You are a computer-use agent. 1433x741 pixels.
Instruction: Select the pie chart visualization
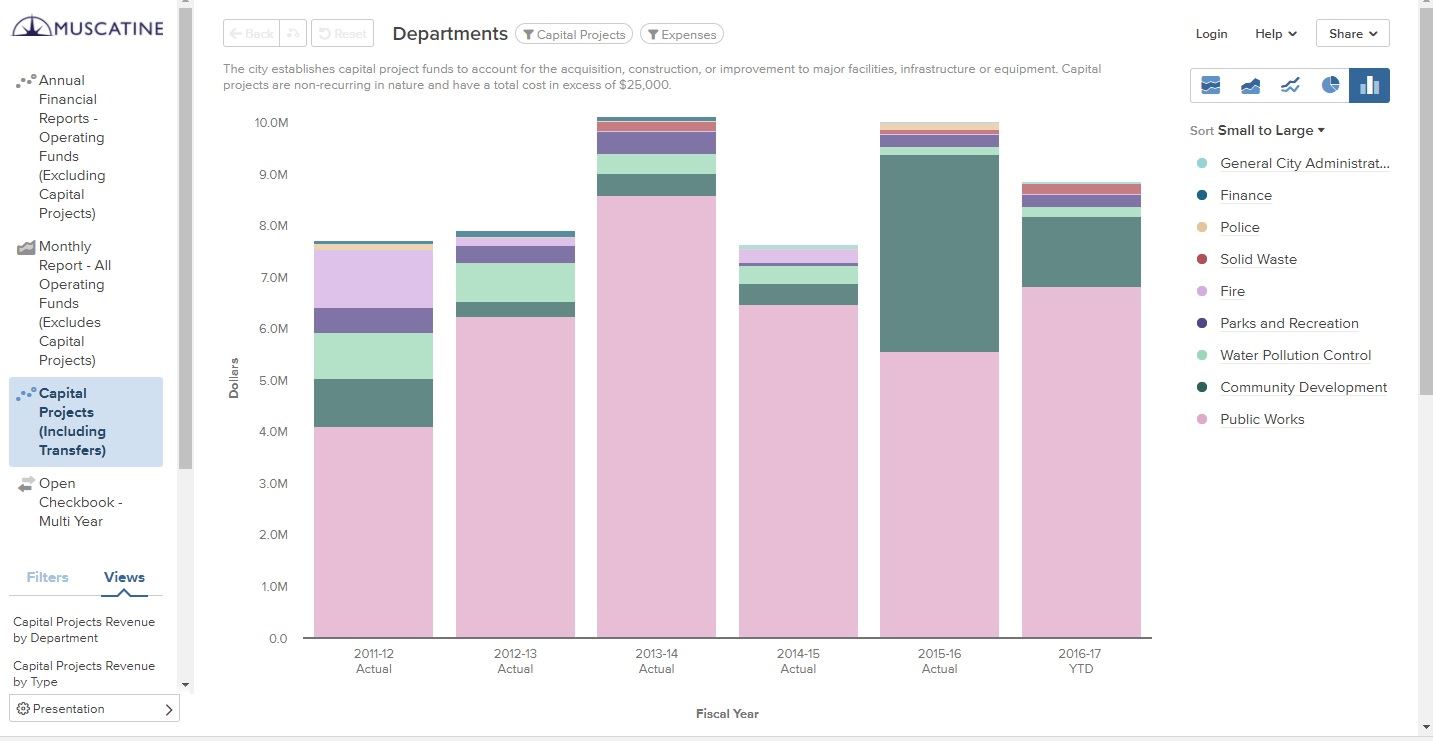click(1330, 85)
